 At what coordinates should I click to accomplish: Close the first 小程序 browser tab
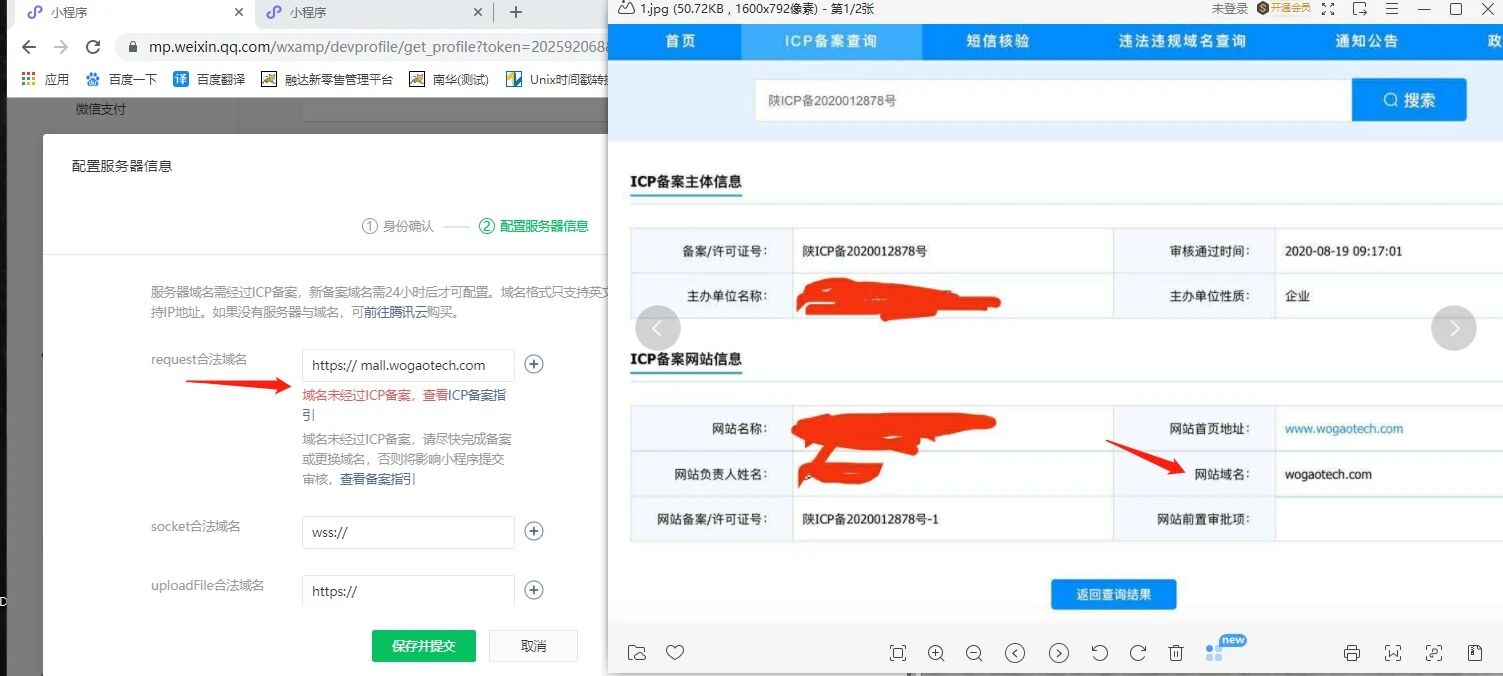(238, 13)
